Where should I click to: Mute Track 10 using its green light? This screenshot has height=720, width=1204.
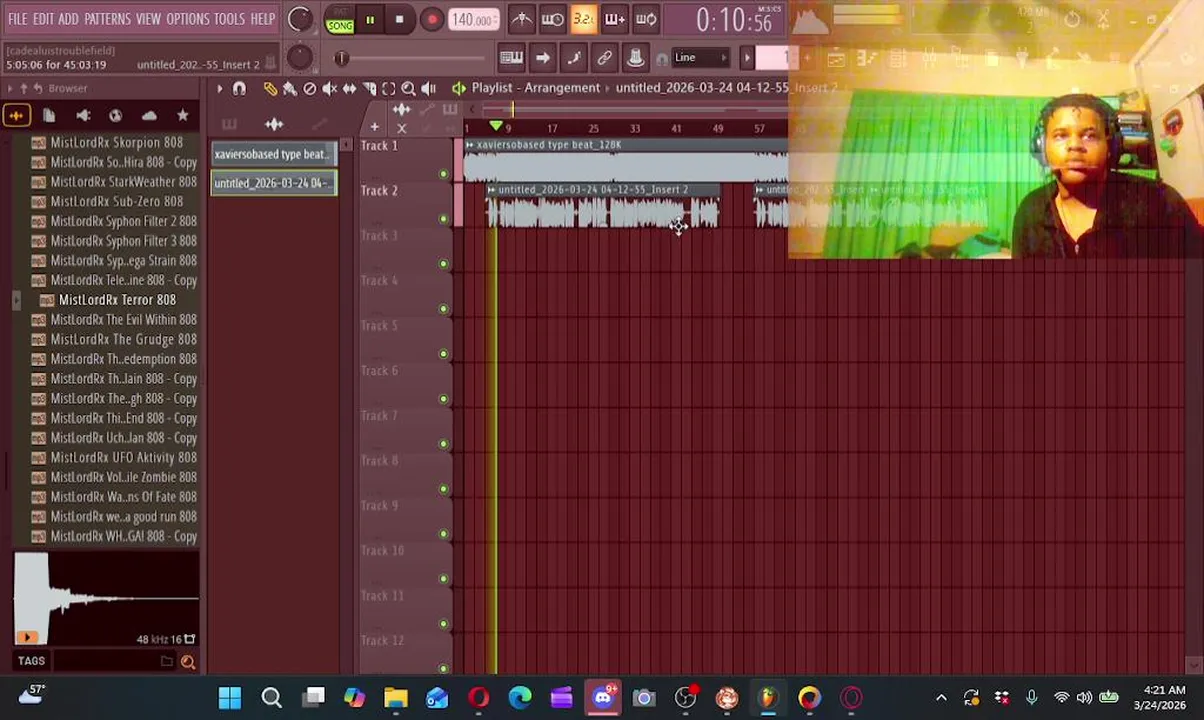tap(443, 579)
